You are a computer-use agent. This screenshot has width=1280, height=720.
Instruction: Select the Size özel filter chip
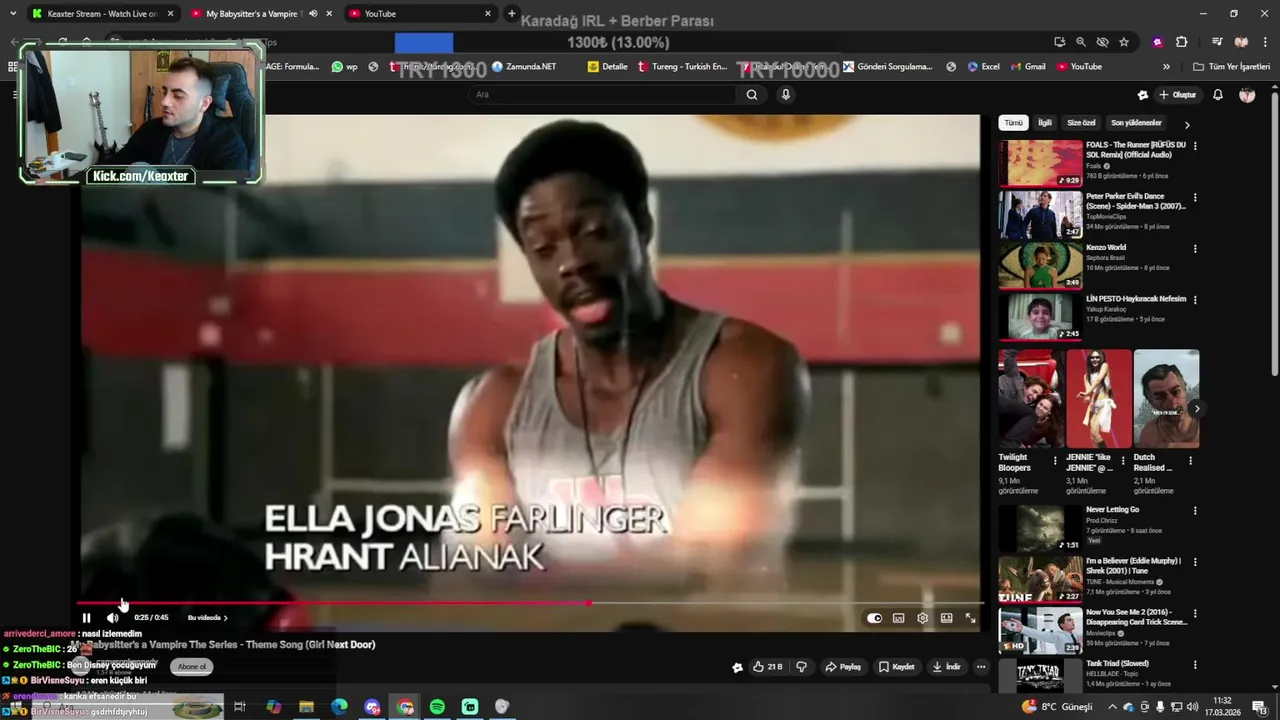1081,123
